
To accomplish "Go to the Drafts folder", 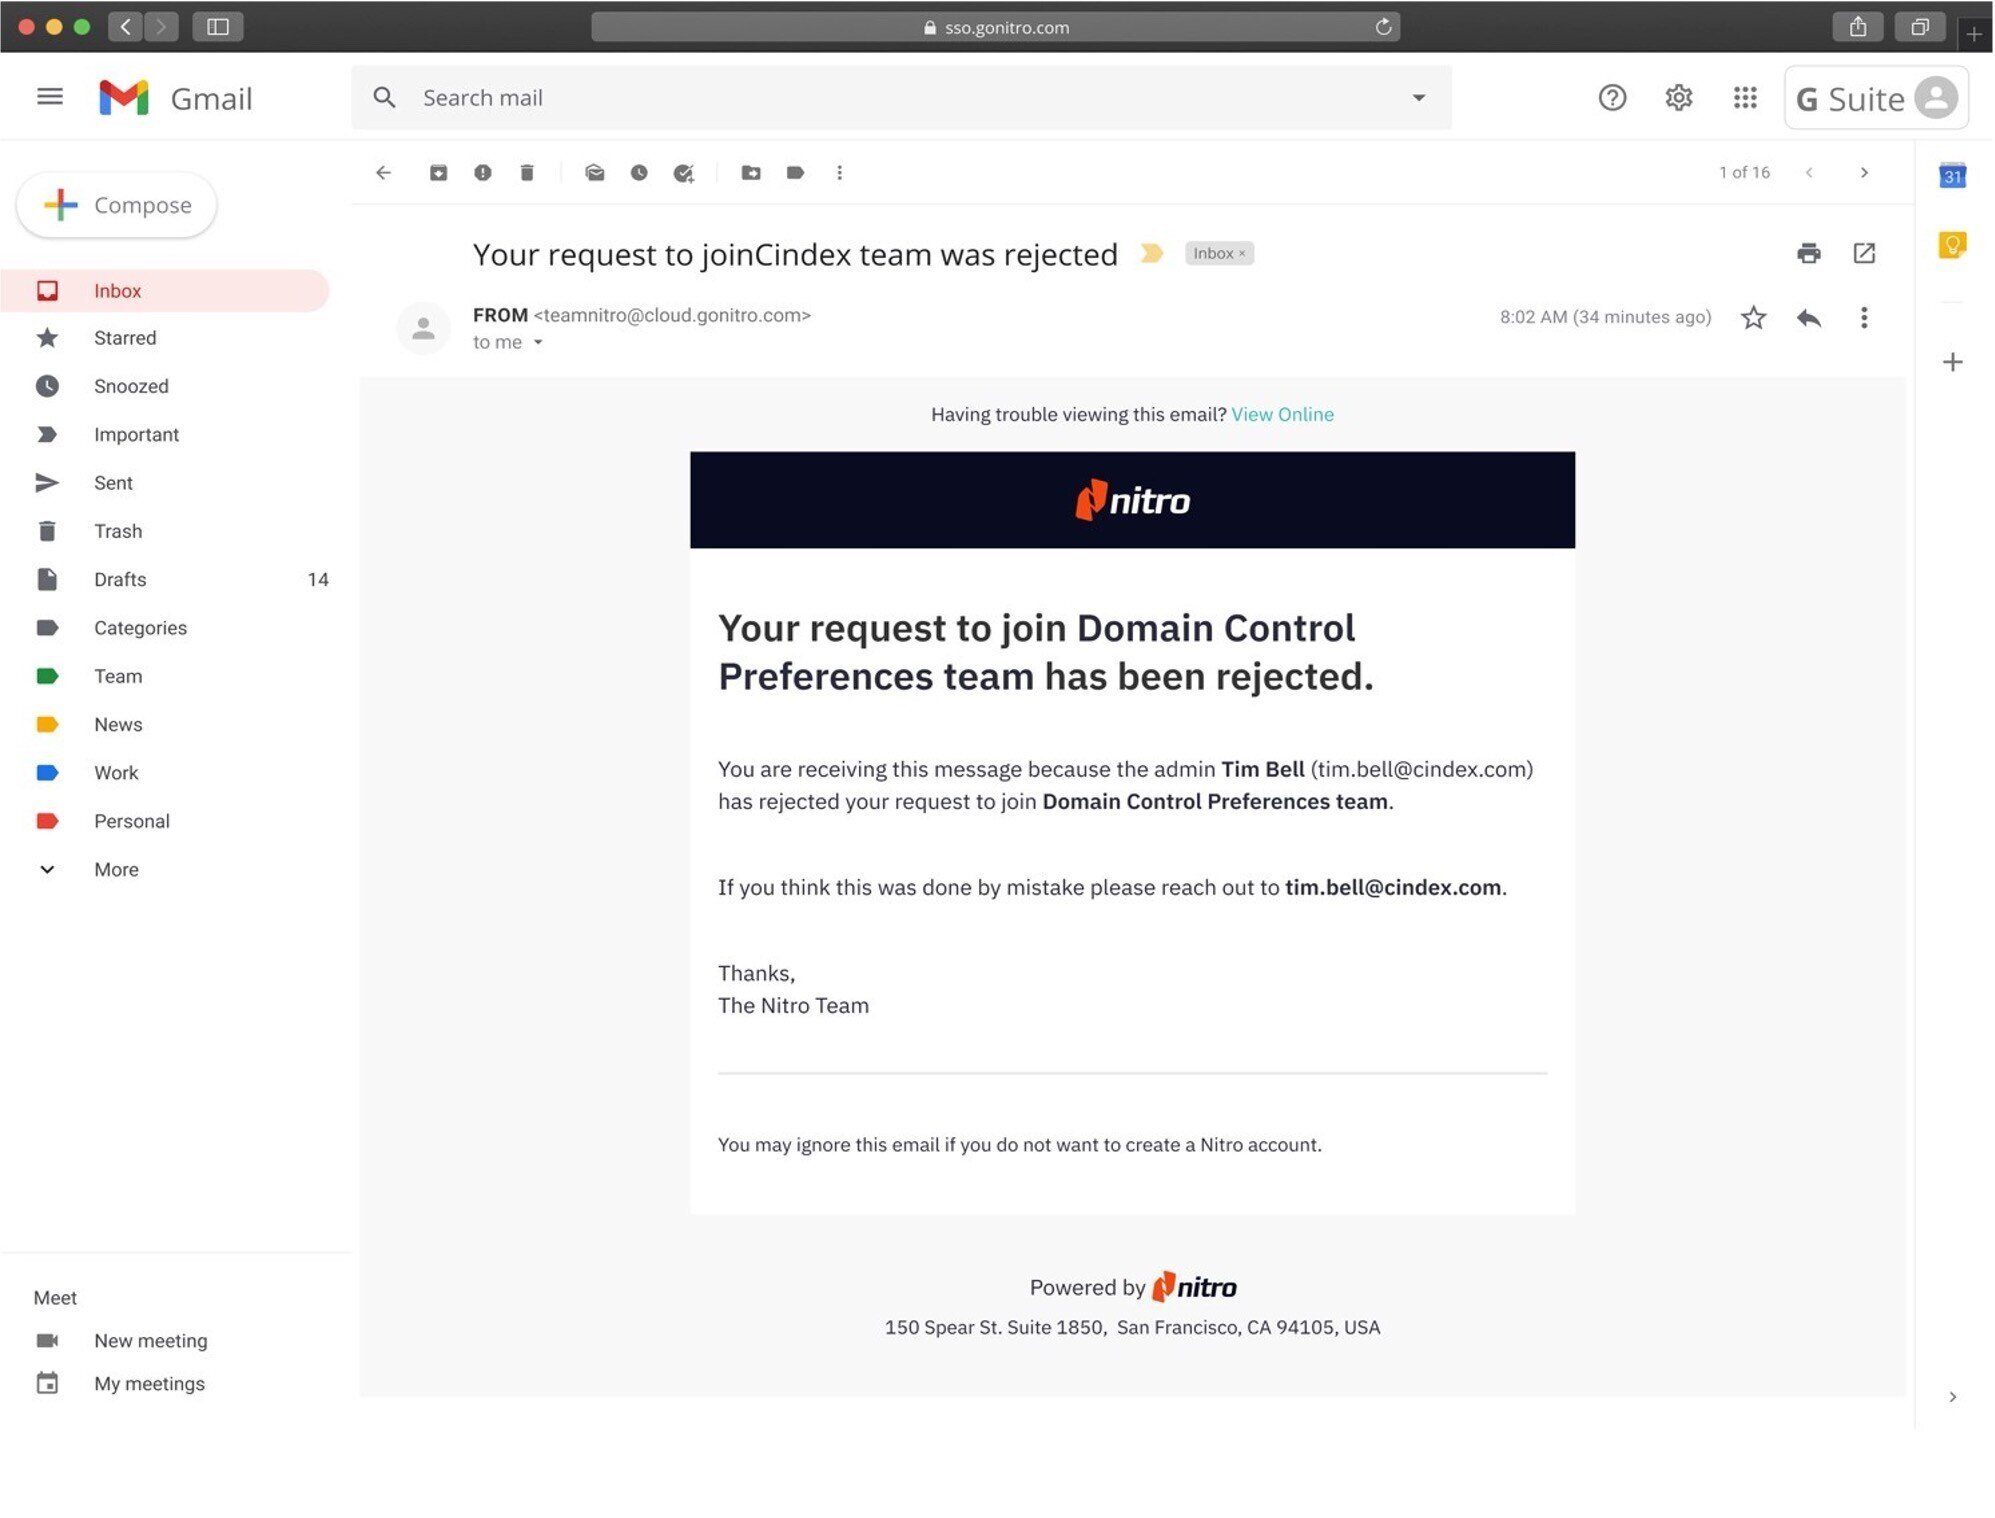I will point(120,579).
